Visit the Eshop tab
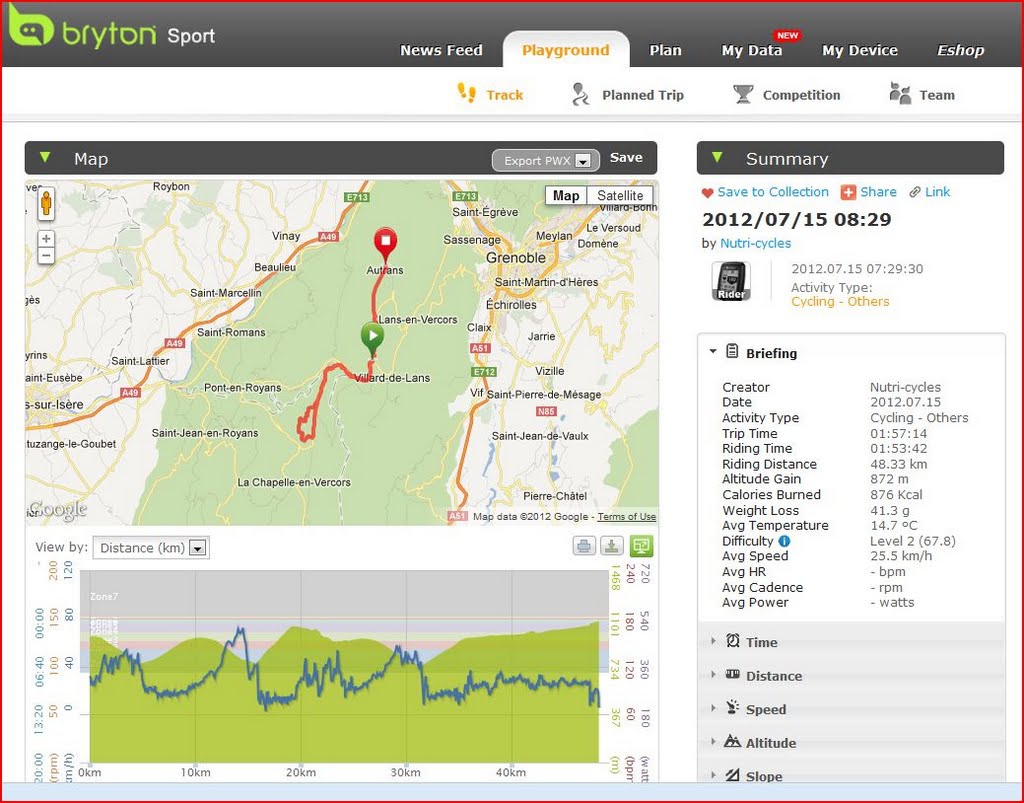1024x803 pixels. (960, 50)
